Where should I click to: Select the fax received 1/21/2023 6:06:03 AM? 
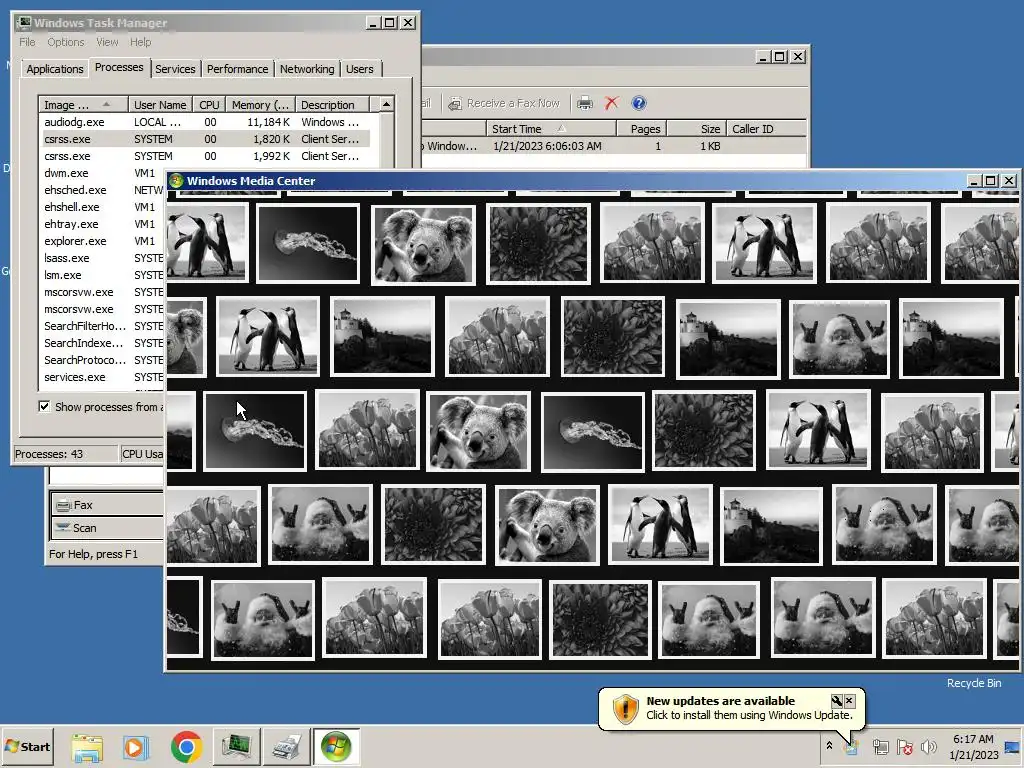(614, 146)
